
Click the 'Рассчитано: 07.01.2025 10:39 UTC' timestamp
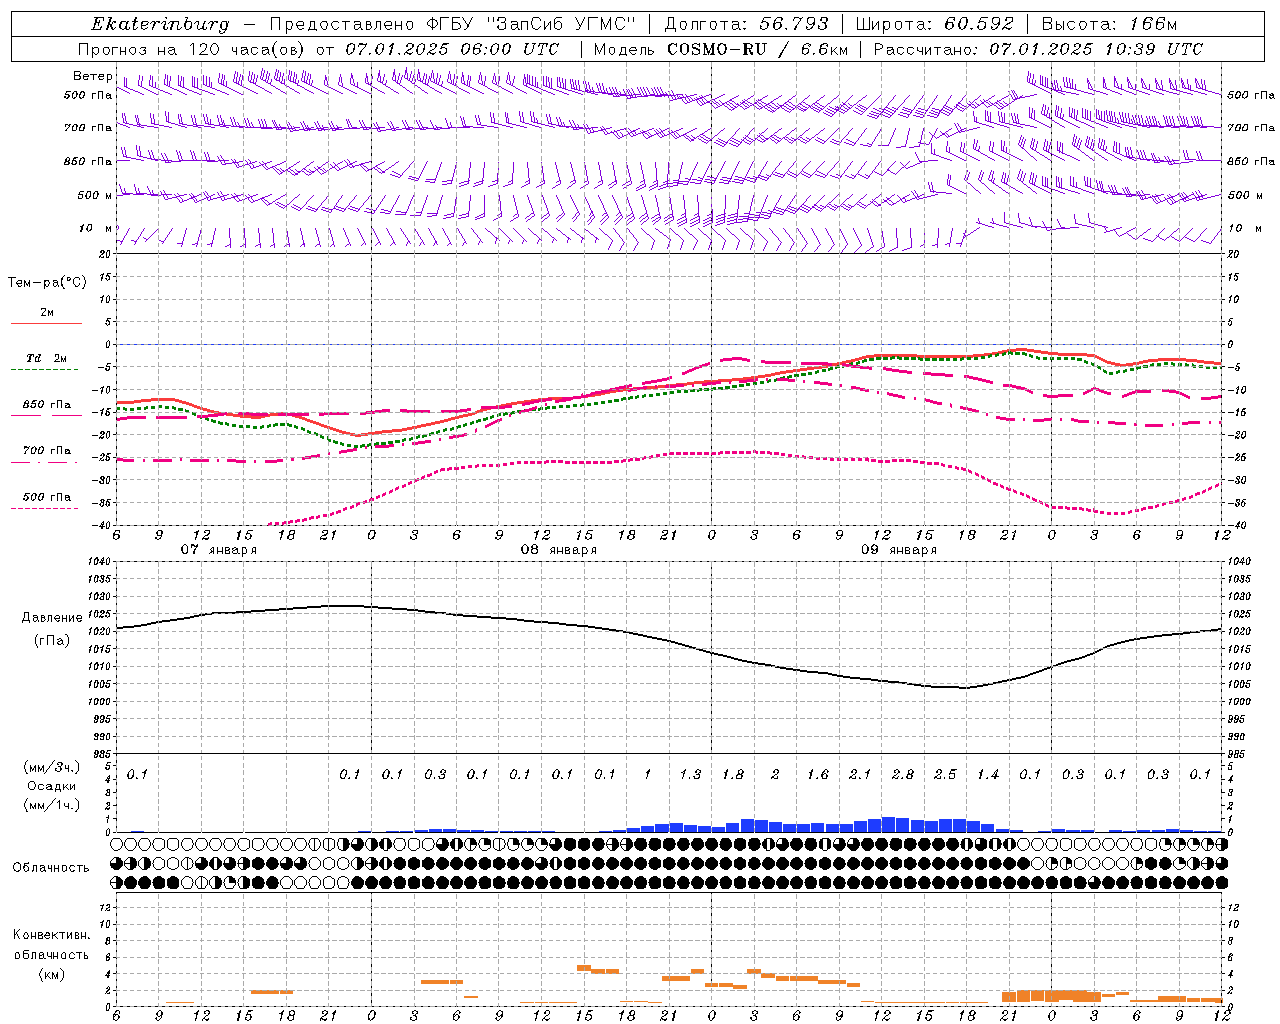pyautogui.click(x=1038, y=49)
